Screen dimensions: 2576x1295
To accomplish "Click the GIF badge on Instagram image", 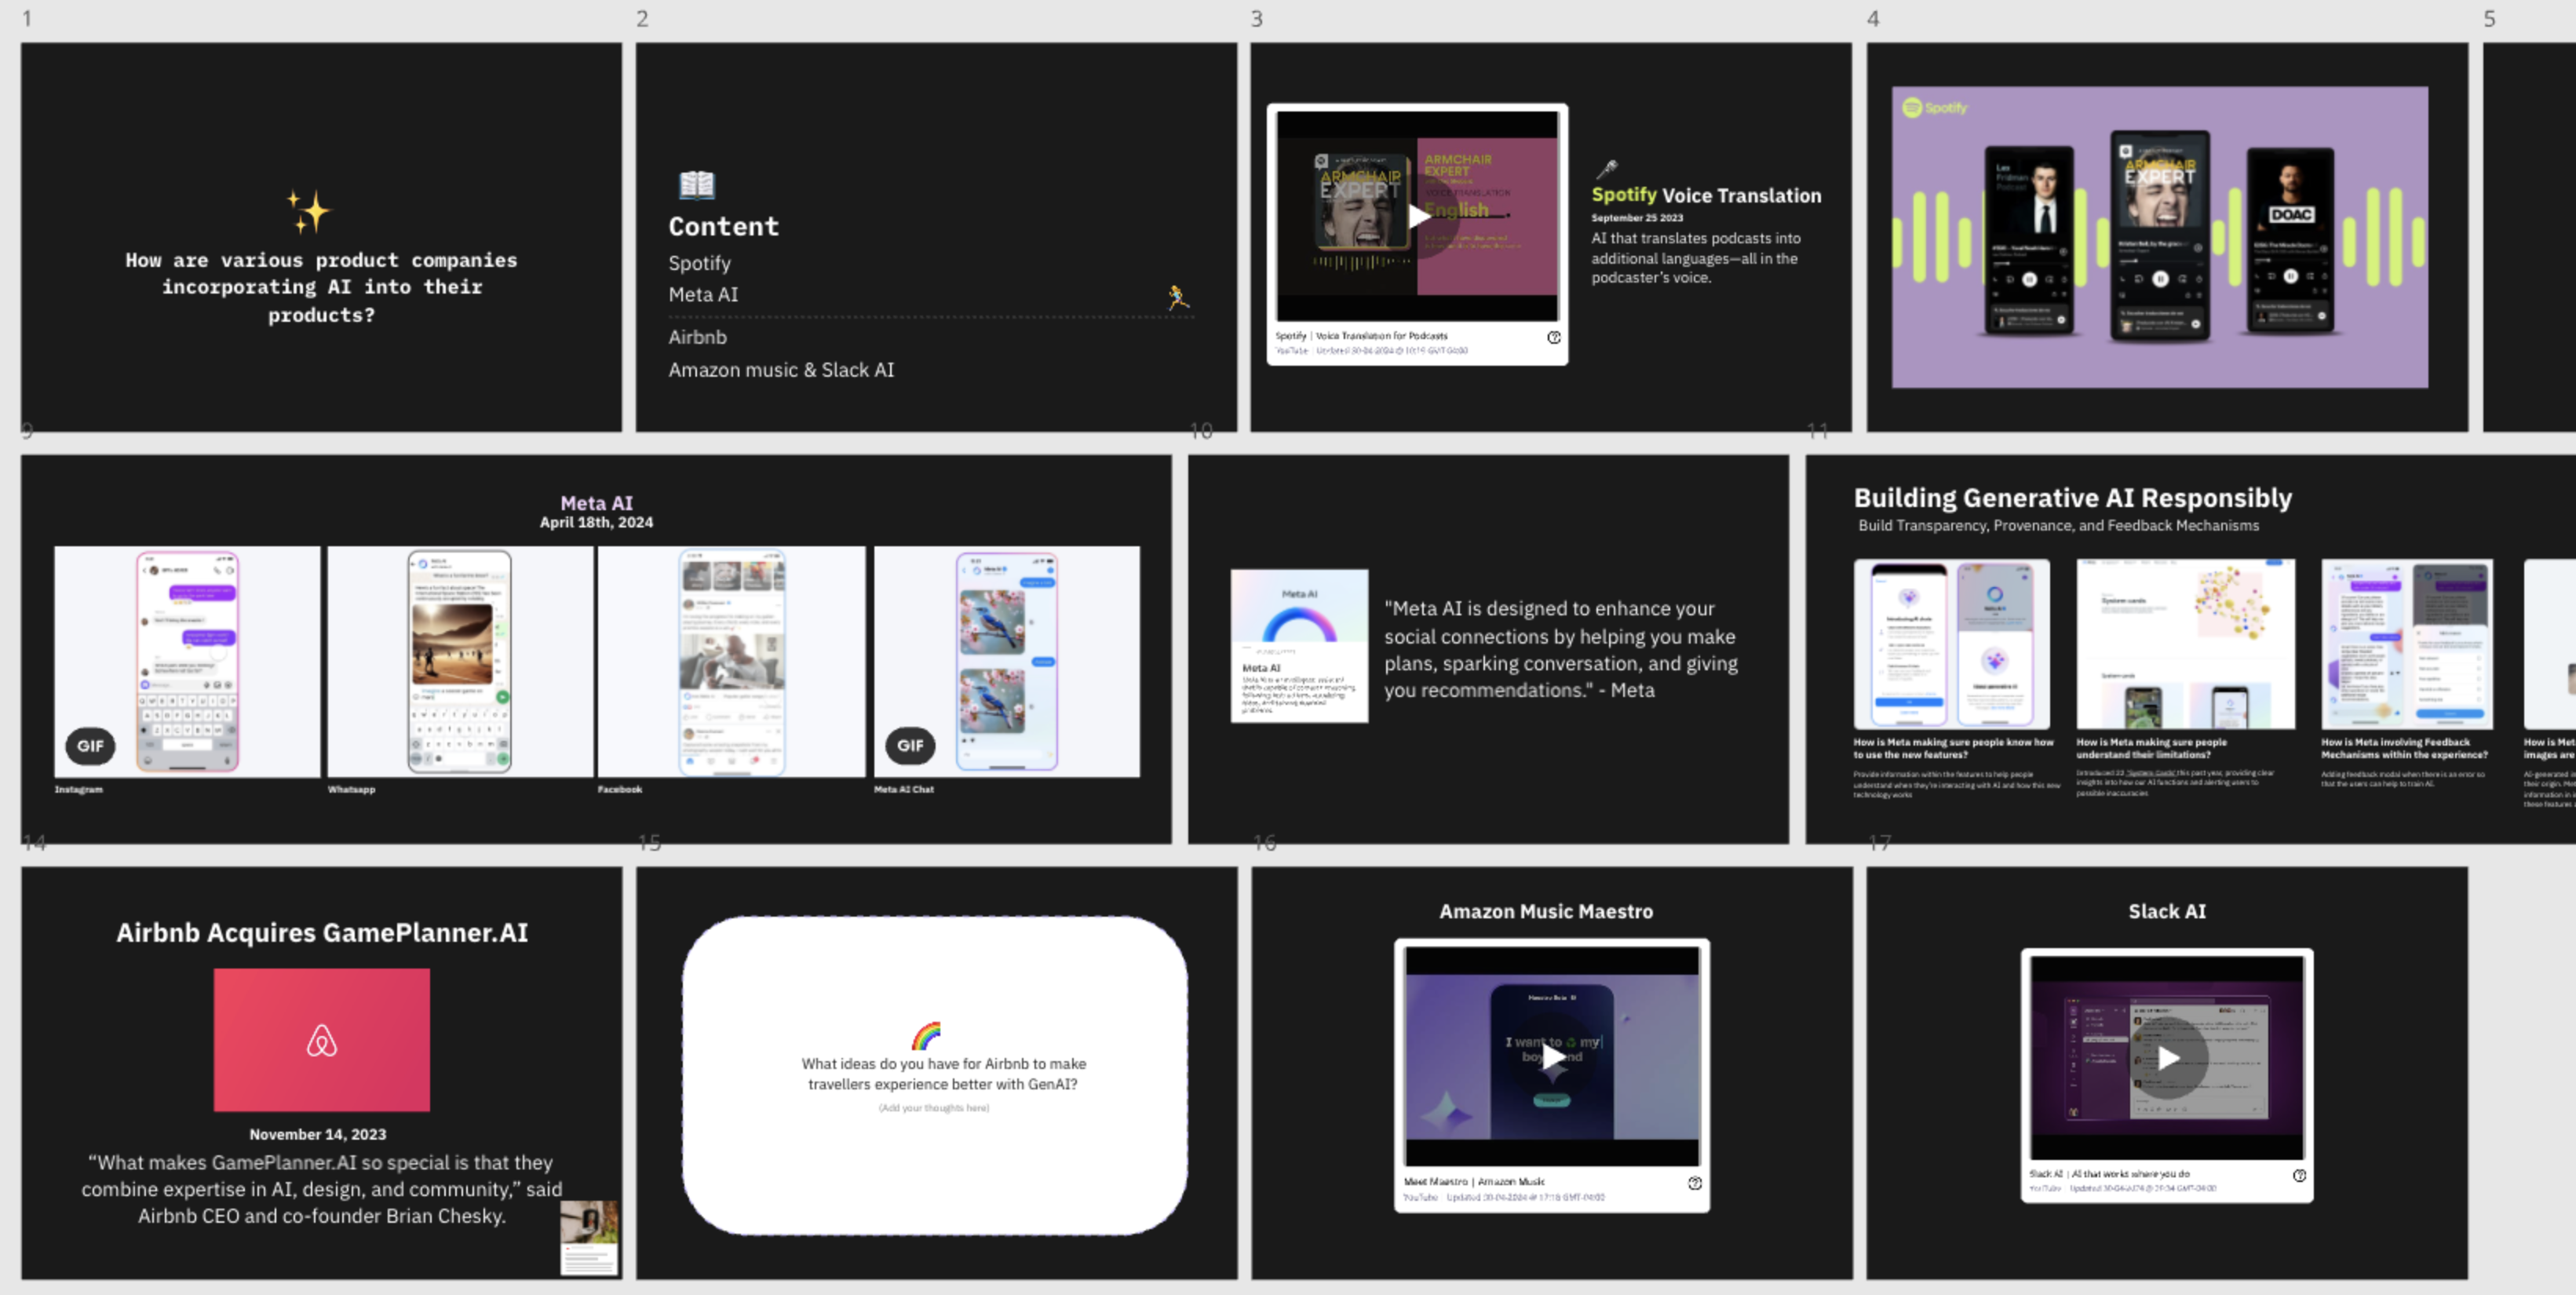I will click(90, 745).
